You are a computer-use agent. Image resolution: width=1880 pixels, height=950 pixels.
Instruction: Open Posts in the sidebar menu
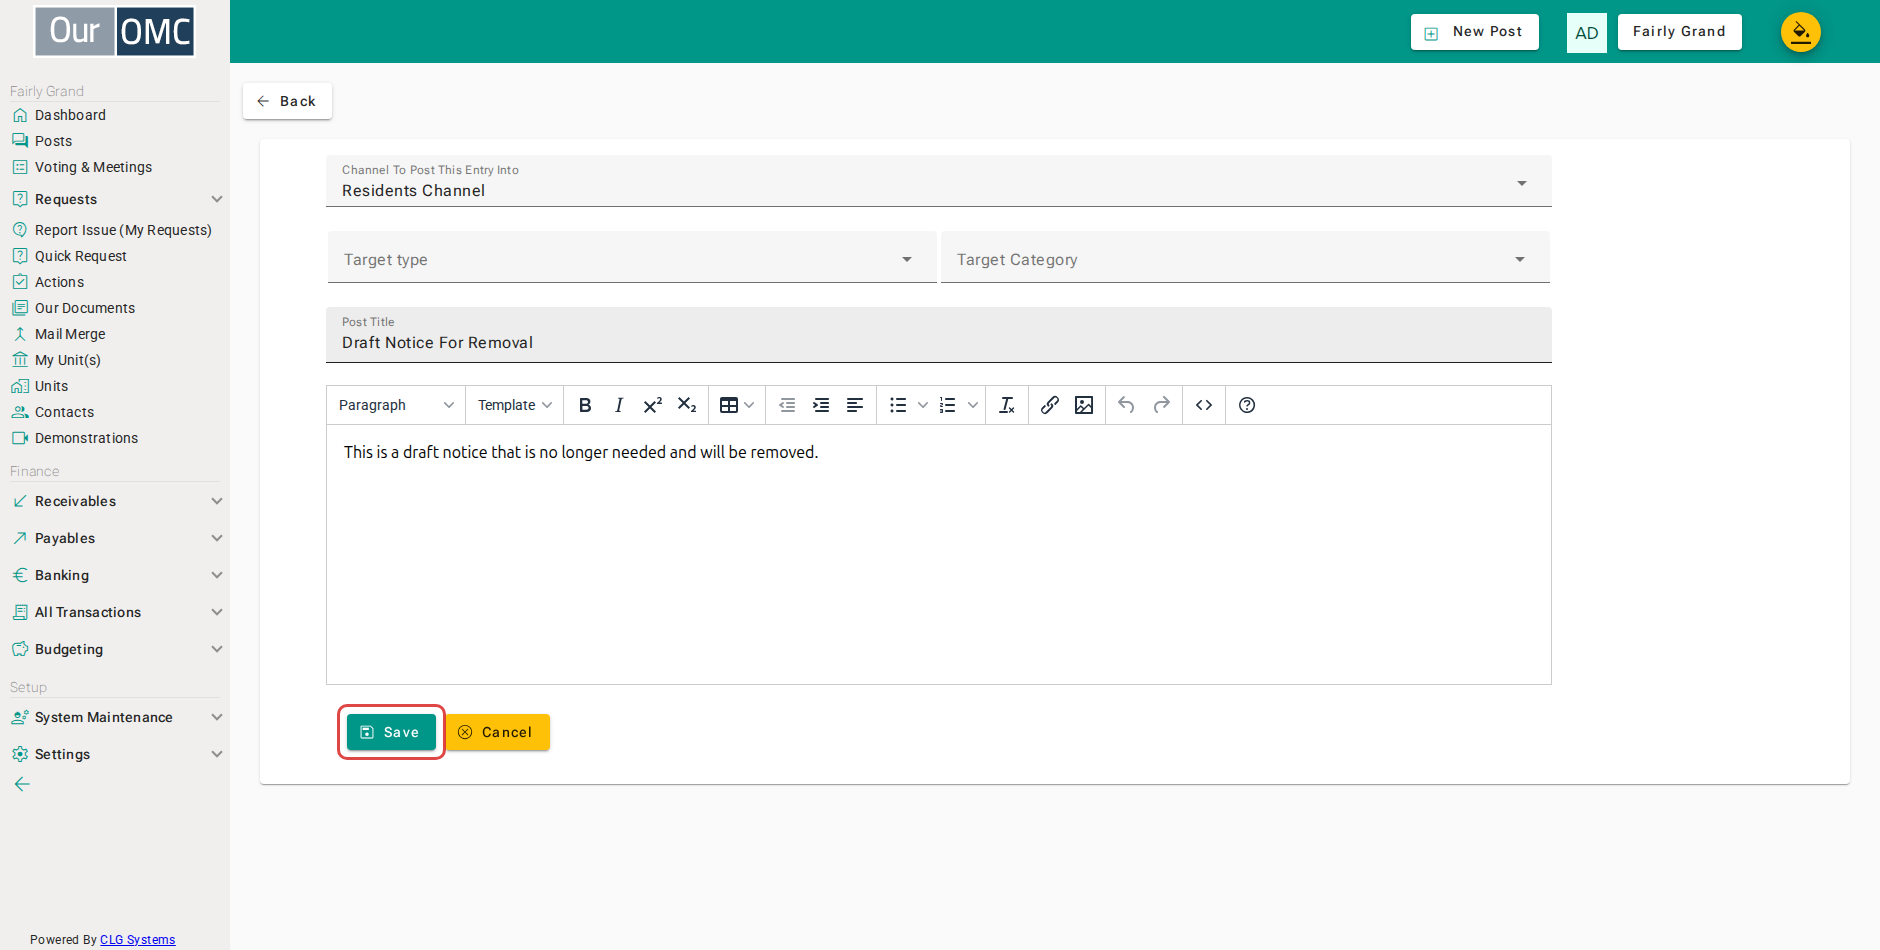click(53, 141)
